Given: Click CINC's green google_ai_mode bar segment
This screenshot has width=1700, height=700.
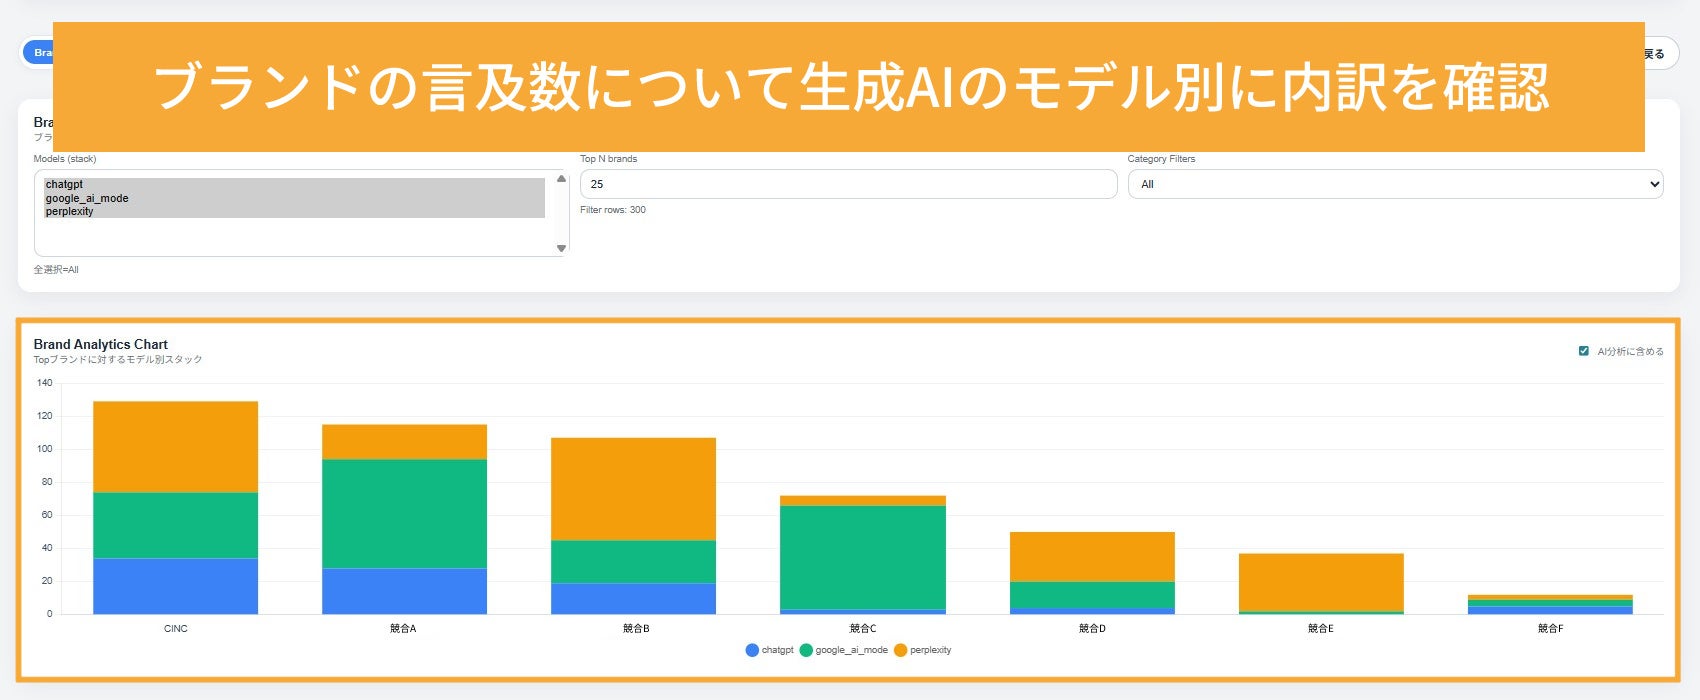Looking at the screenshot, I should tap(175, 525).
